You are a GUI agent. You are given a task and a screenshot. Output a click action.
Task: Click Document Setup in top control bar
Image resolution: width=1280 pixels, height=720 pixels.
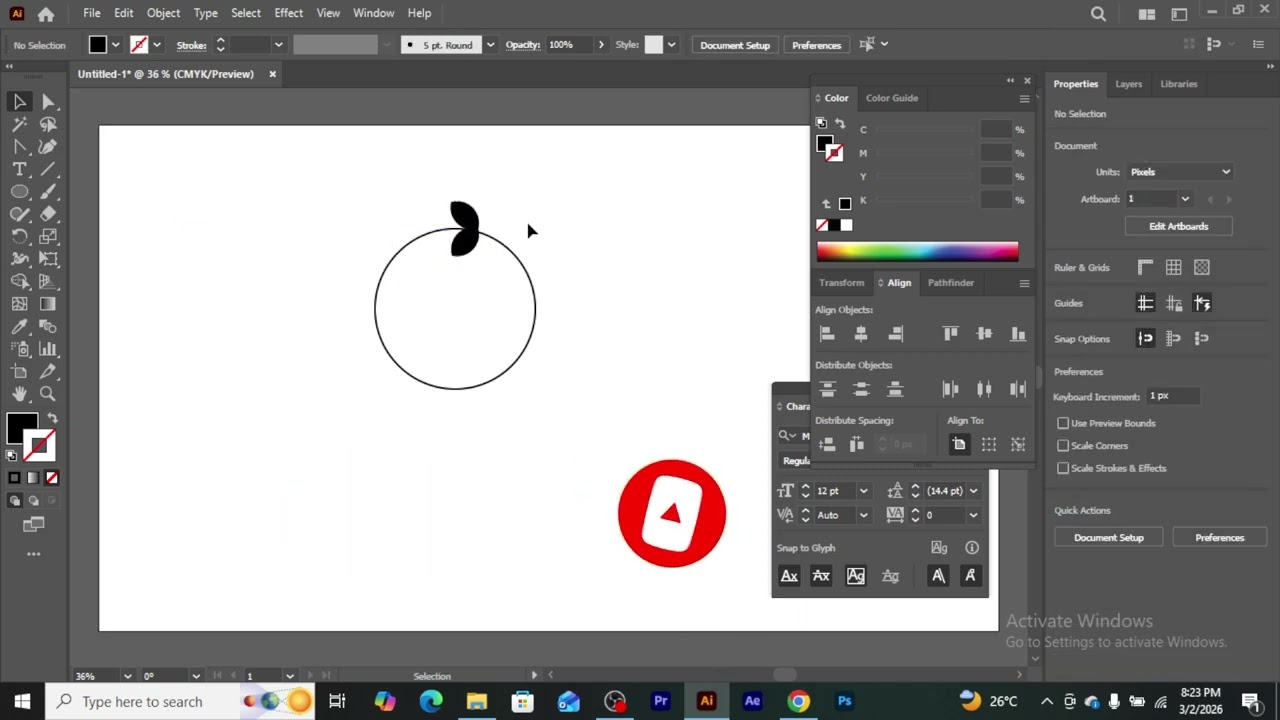735,45
